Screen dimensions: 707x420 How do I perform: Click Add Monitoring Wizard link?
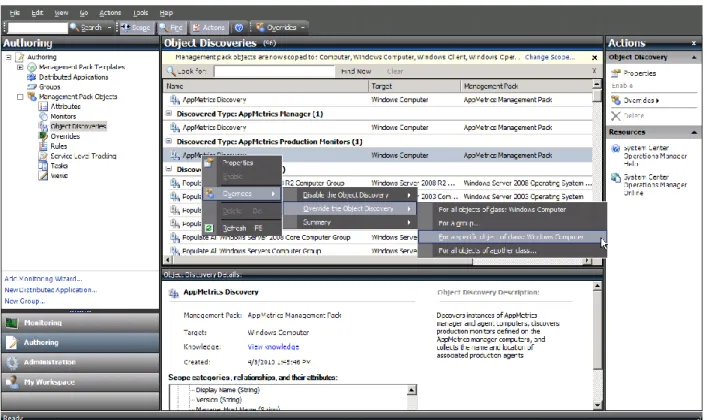(43, 278)
